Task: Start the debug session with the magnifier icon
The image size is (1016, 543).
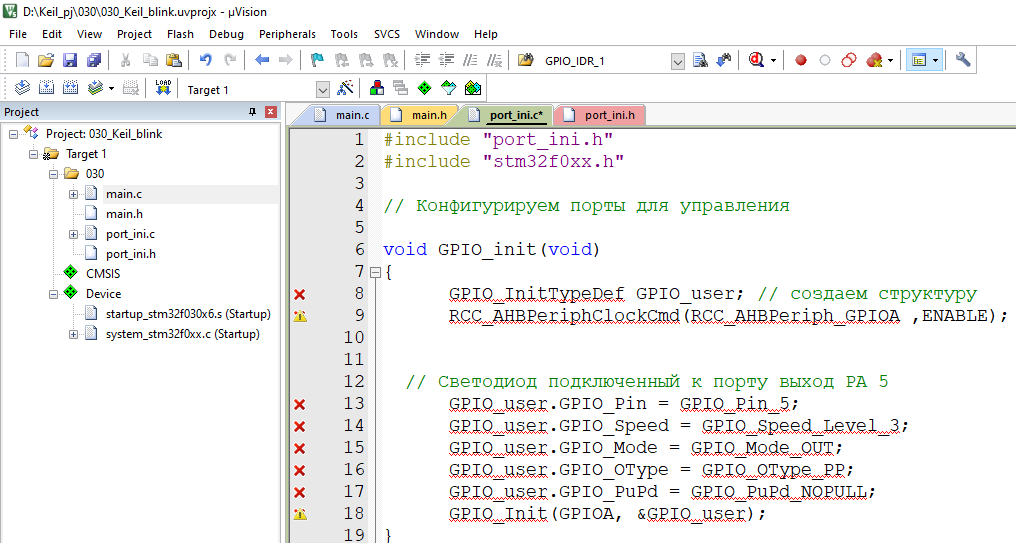Action: coord(756,60)
